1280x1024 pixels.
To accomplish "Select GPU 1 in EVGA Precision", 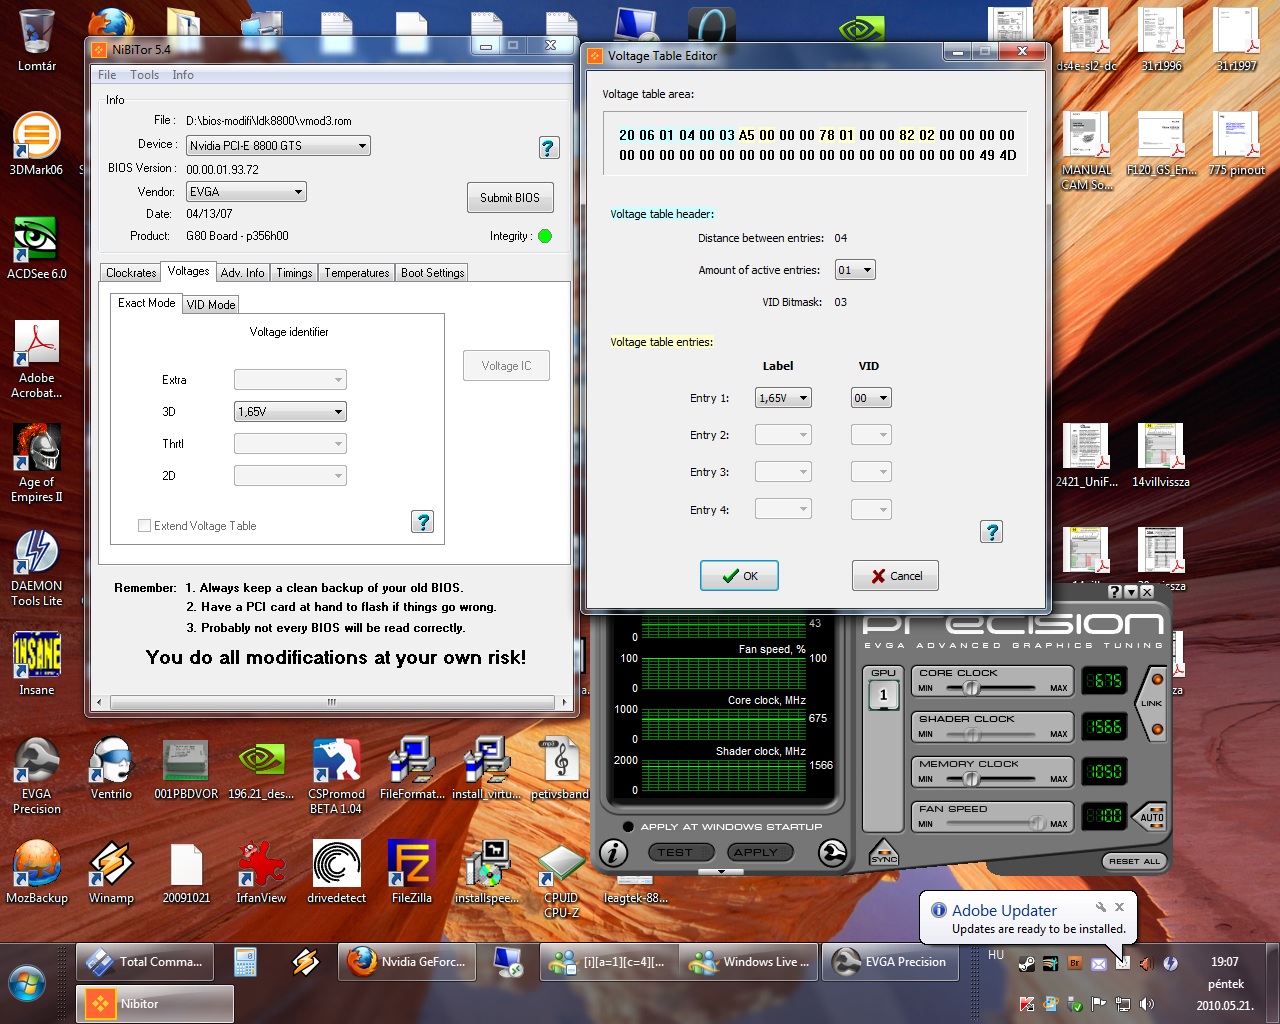I will (883, 695).
